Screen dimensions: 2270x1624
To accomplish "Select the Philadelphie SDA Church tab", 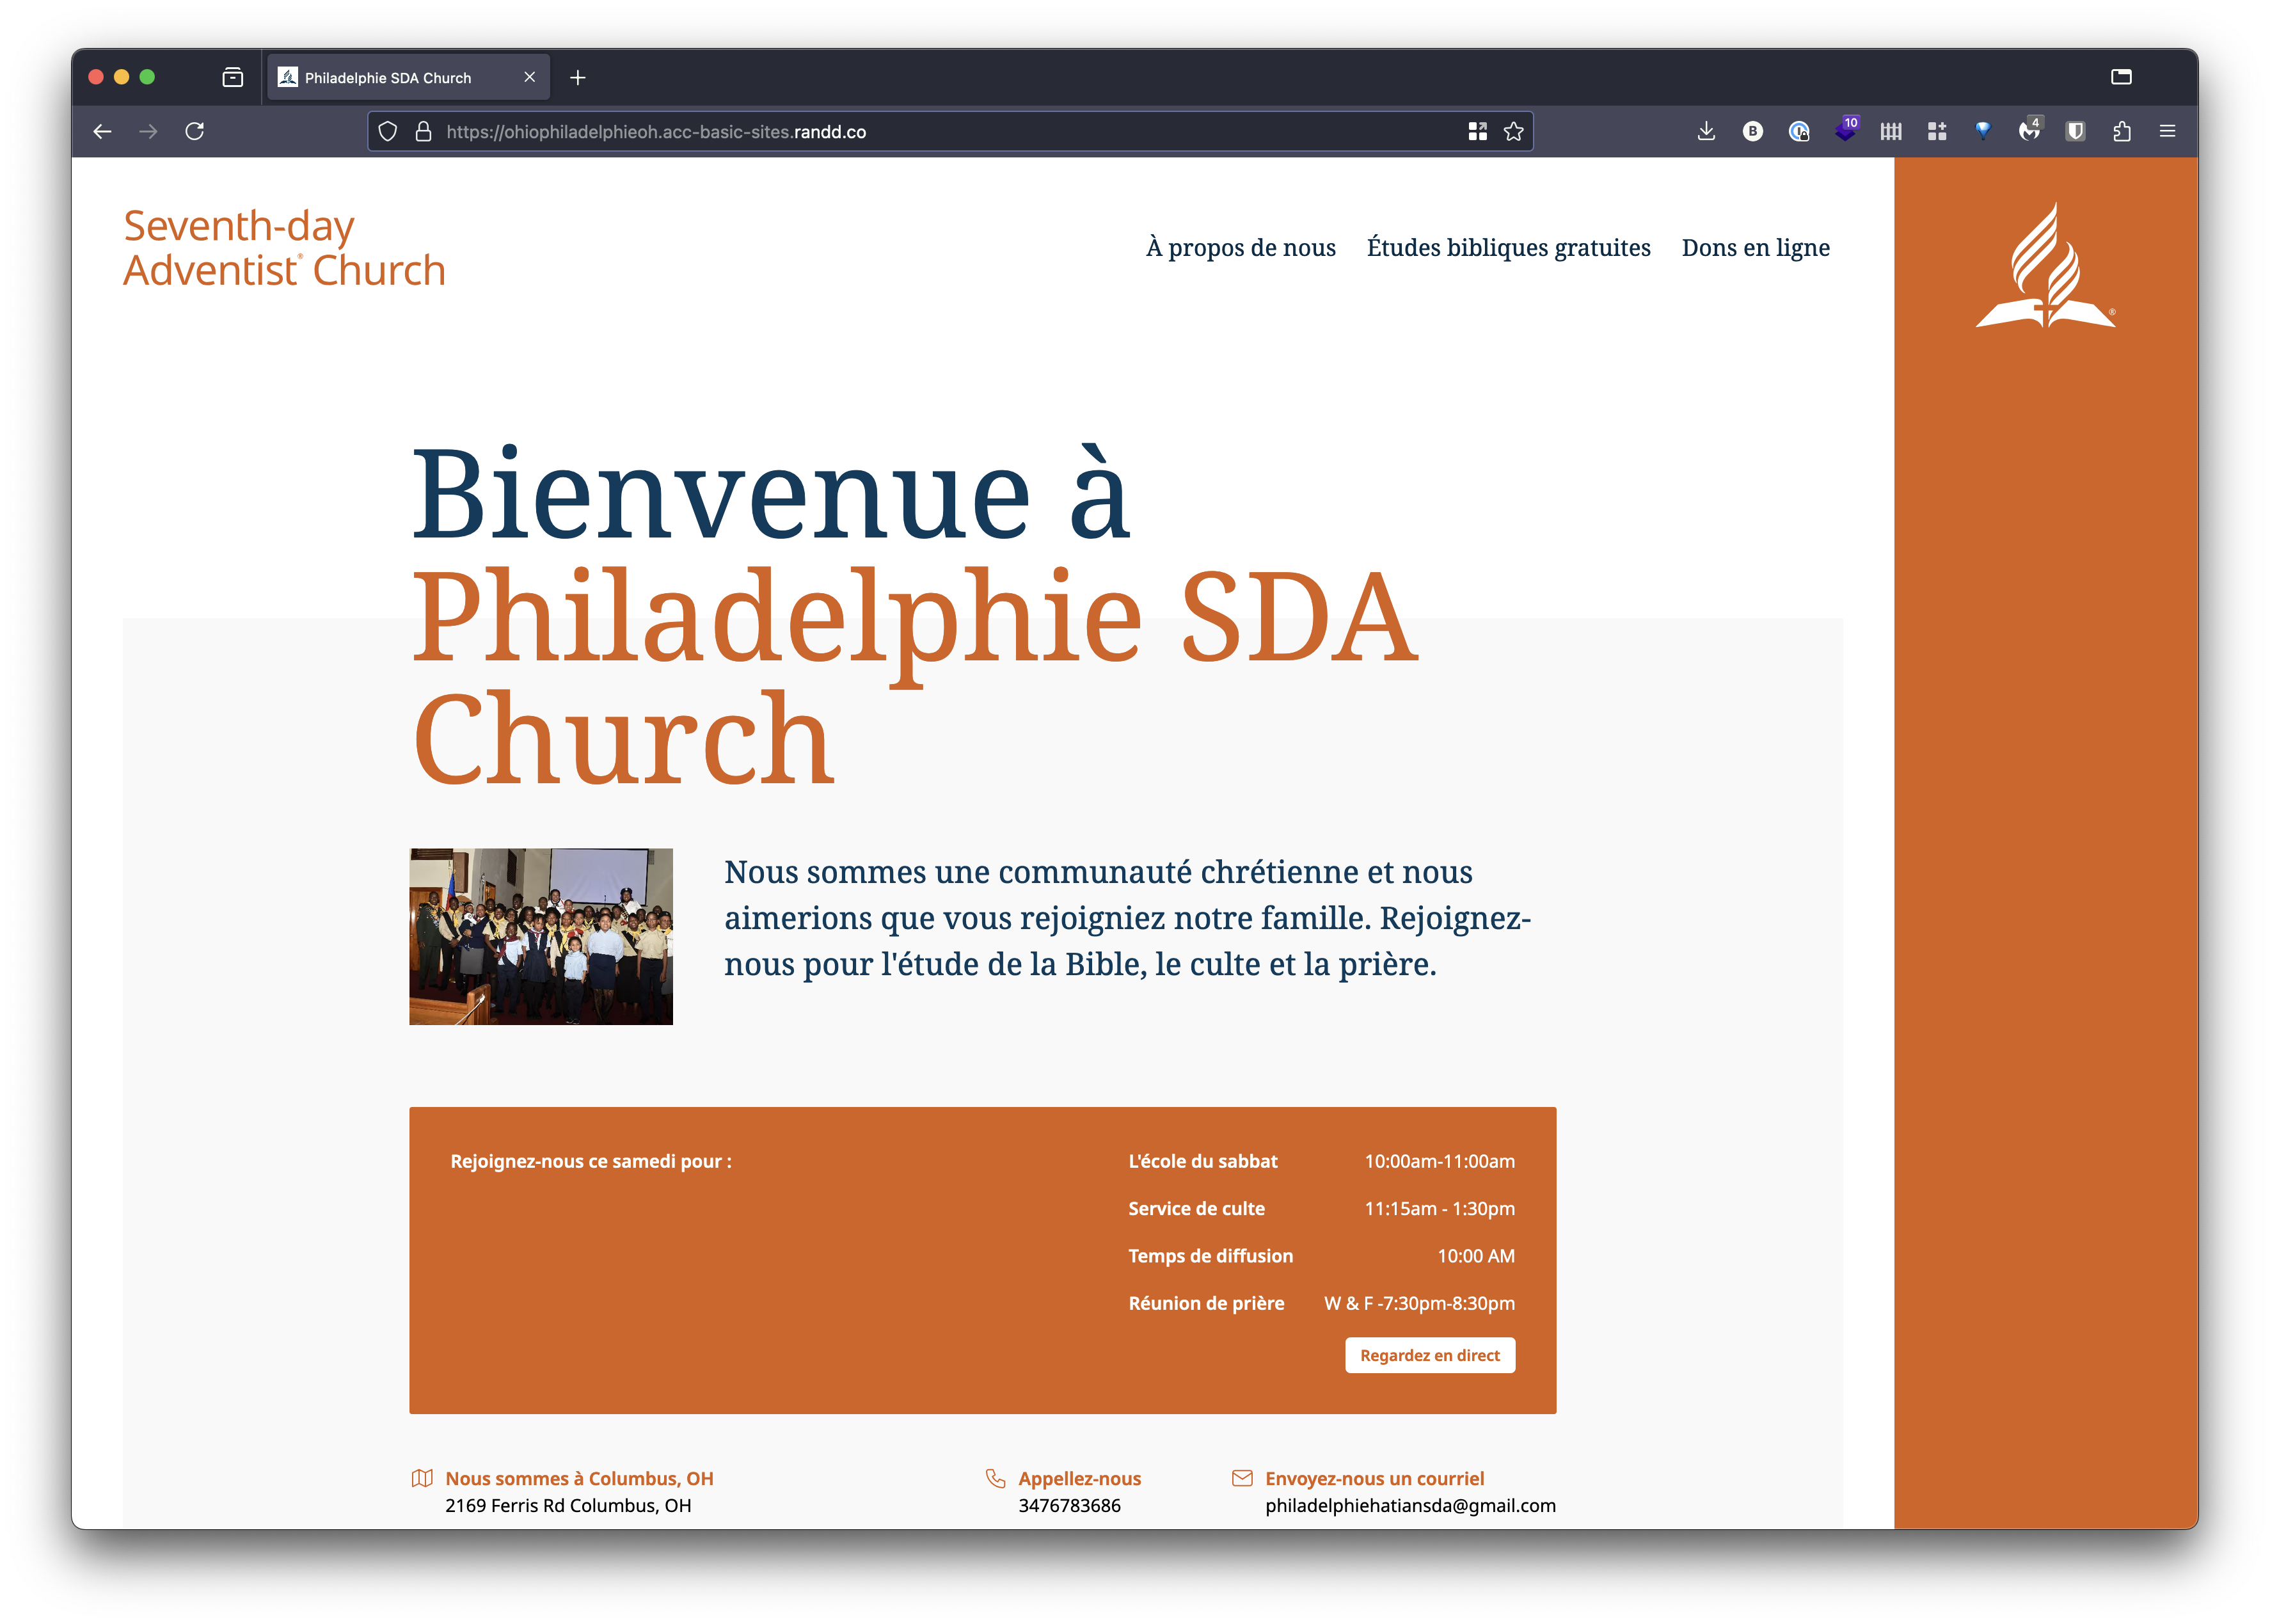I will click(407, 77).
